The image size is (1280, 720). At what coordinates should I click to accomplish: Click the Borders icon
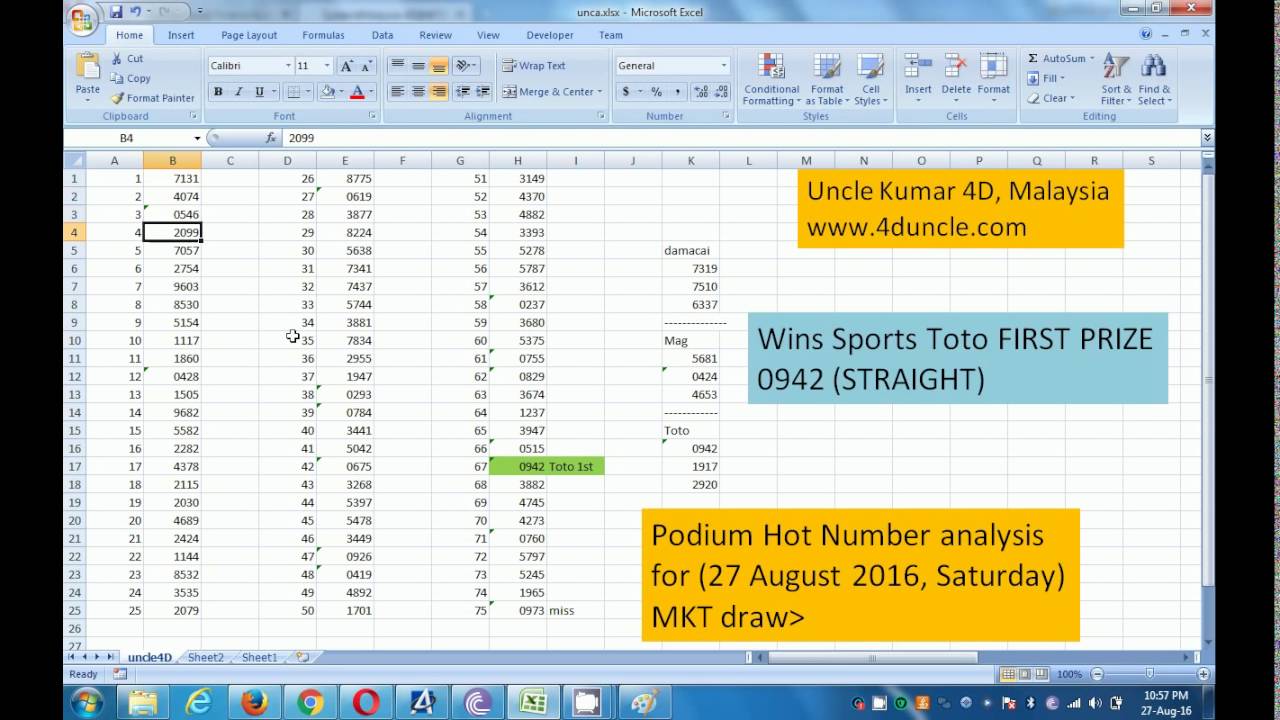click(294, 92)
